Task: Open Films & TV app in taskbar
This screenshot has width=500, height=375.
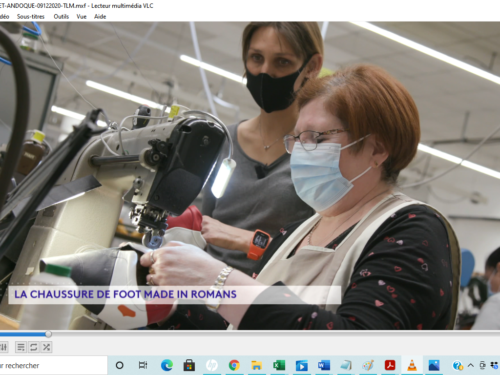Action: [301, 365]
